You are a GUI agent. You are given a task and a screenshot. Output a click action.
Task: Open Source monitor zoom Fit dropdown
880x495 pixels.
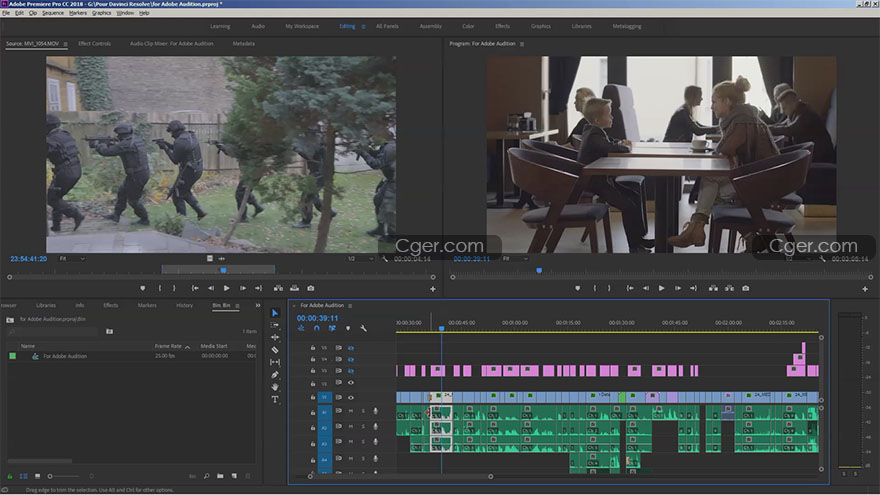[x=72, y=259]
